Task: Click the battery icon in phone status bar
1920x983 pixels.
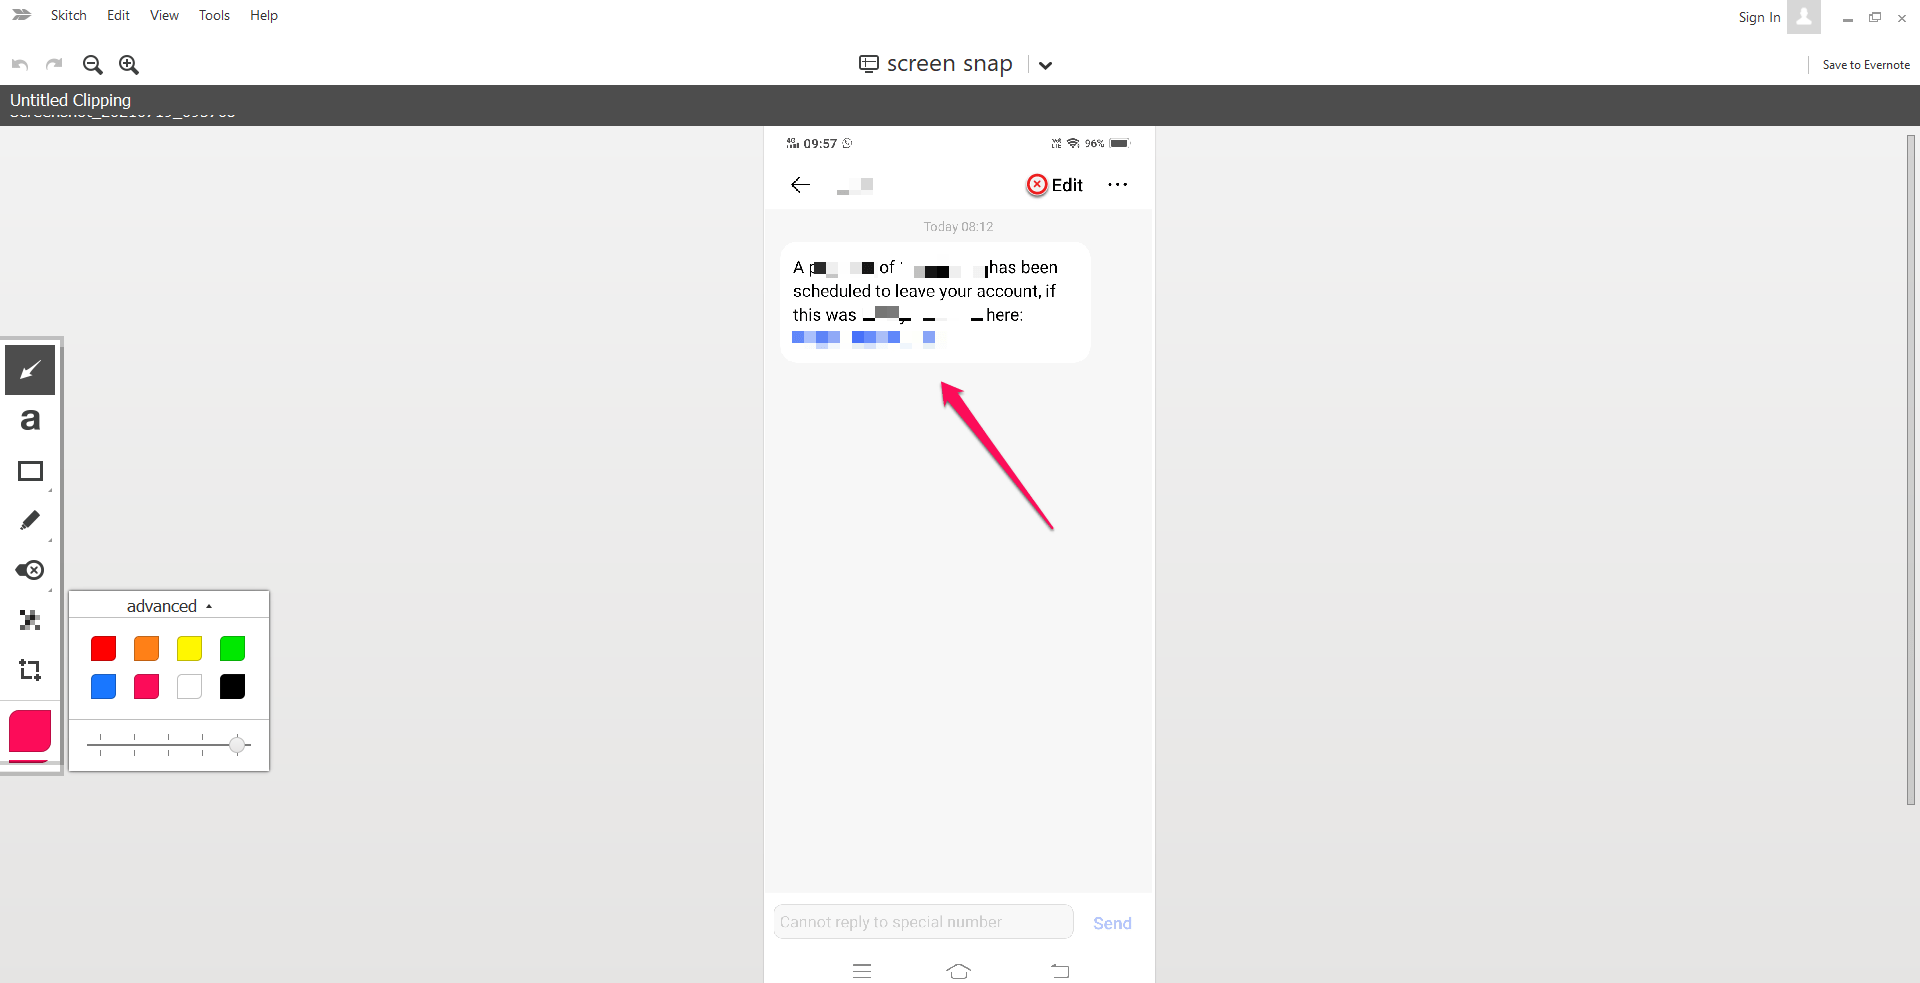Action: pos(1119,144)
